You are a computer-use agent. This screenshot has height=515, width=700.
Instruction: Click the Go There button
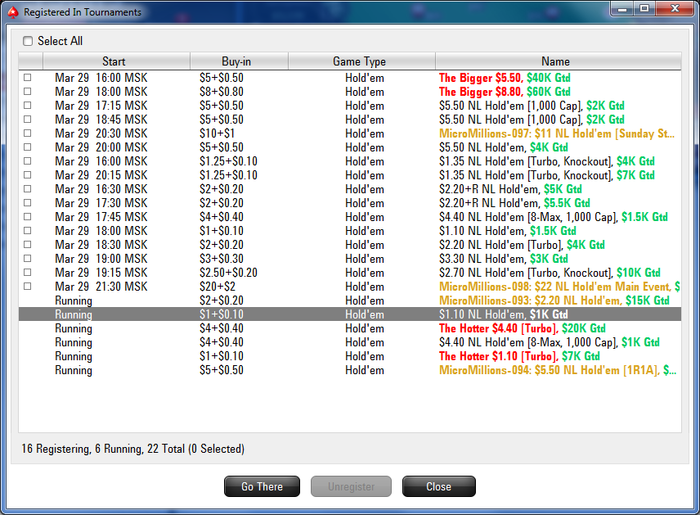coord(262,486)
